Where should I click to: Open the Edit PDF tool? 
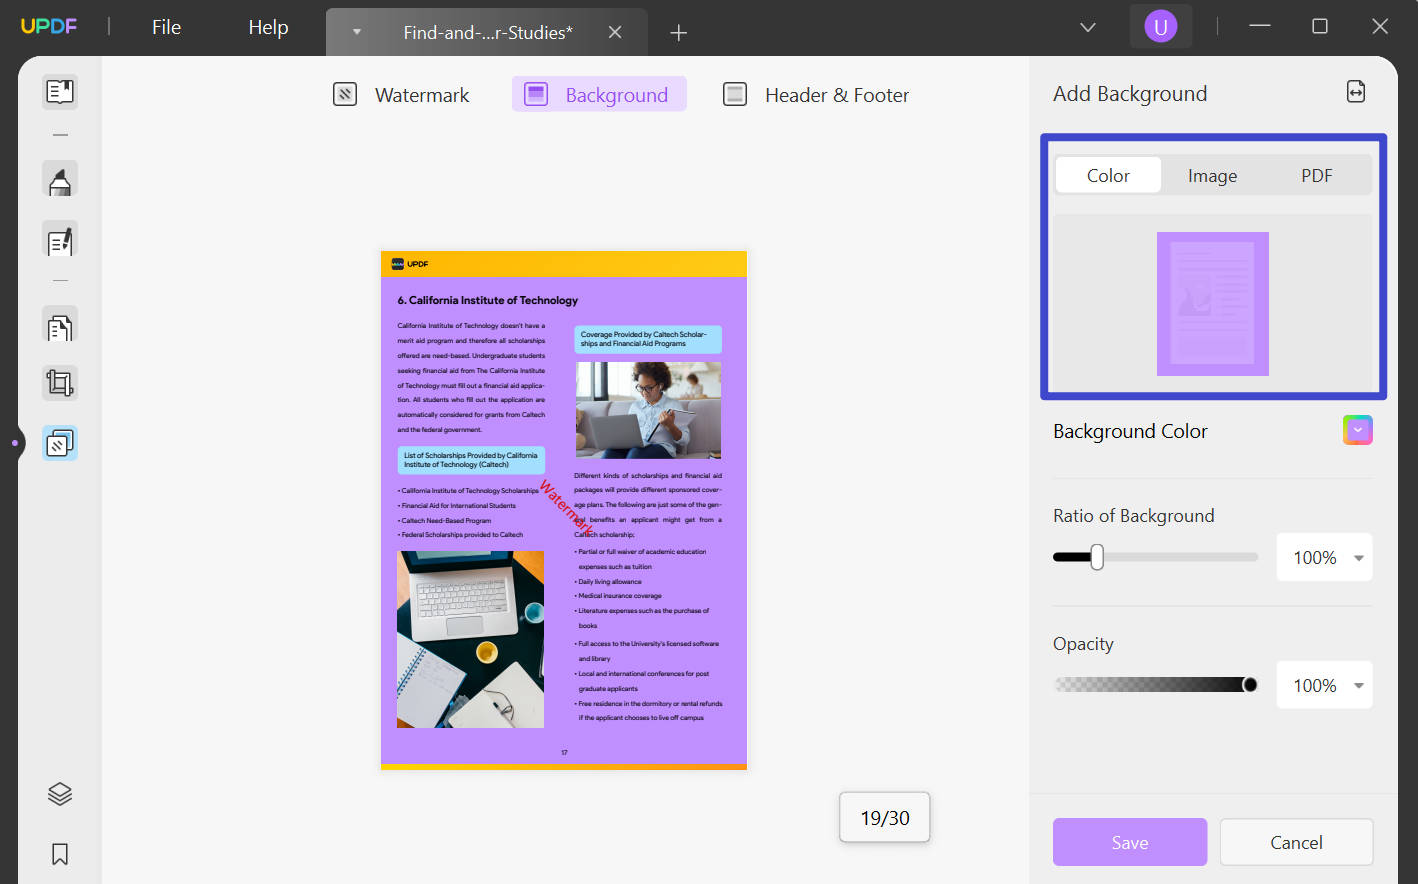(x=59, y=240)
